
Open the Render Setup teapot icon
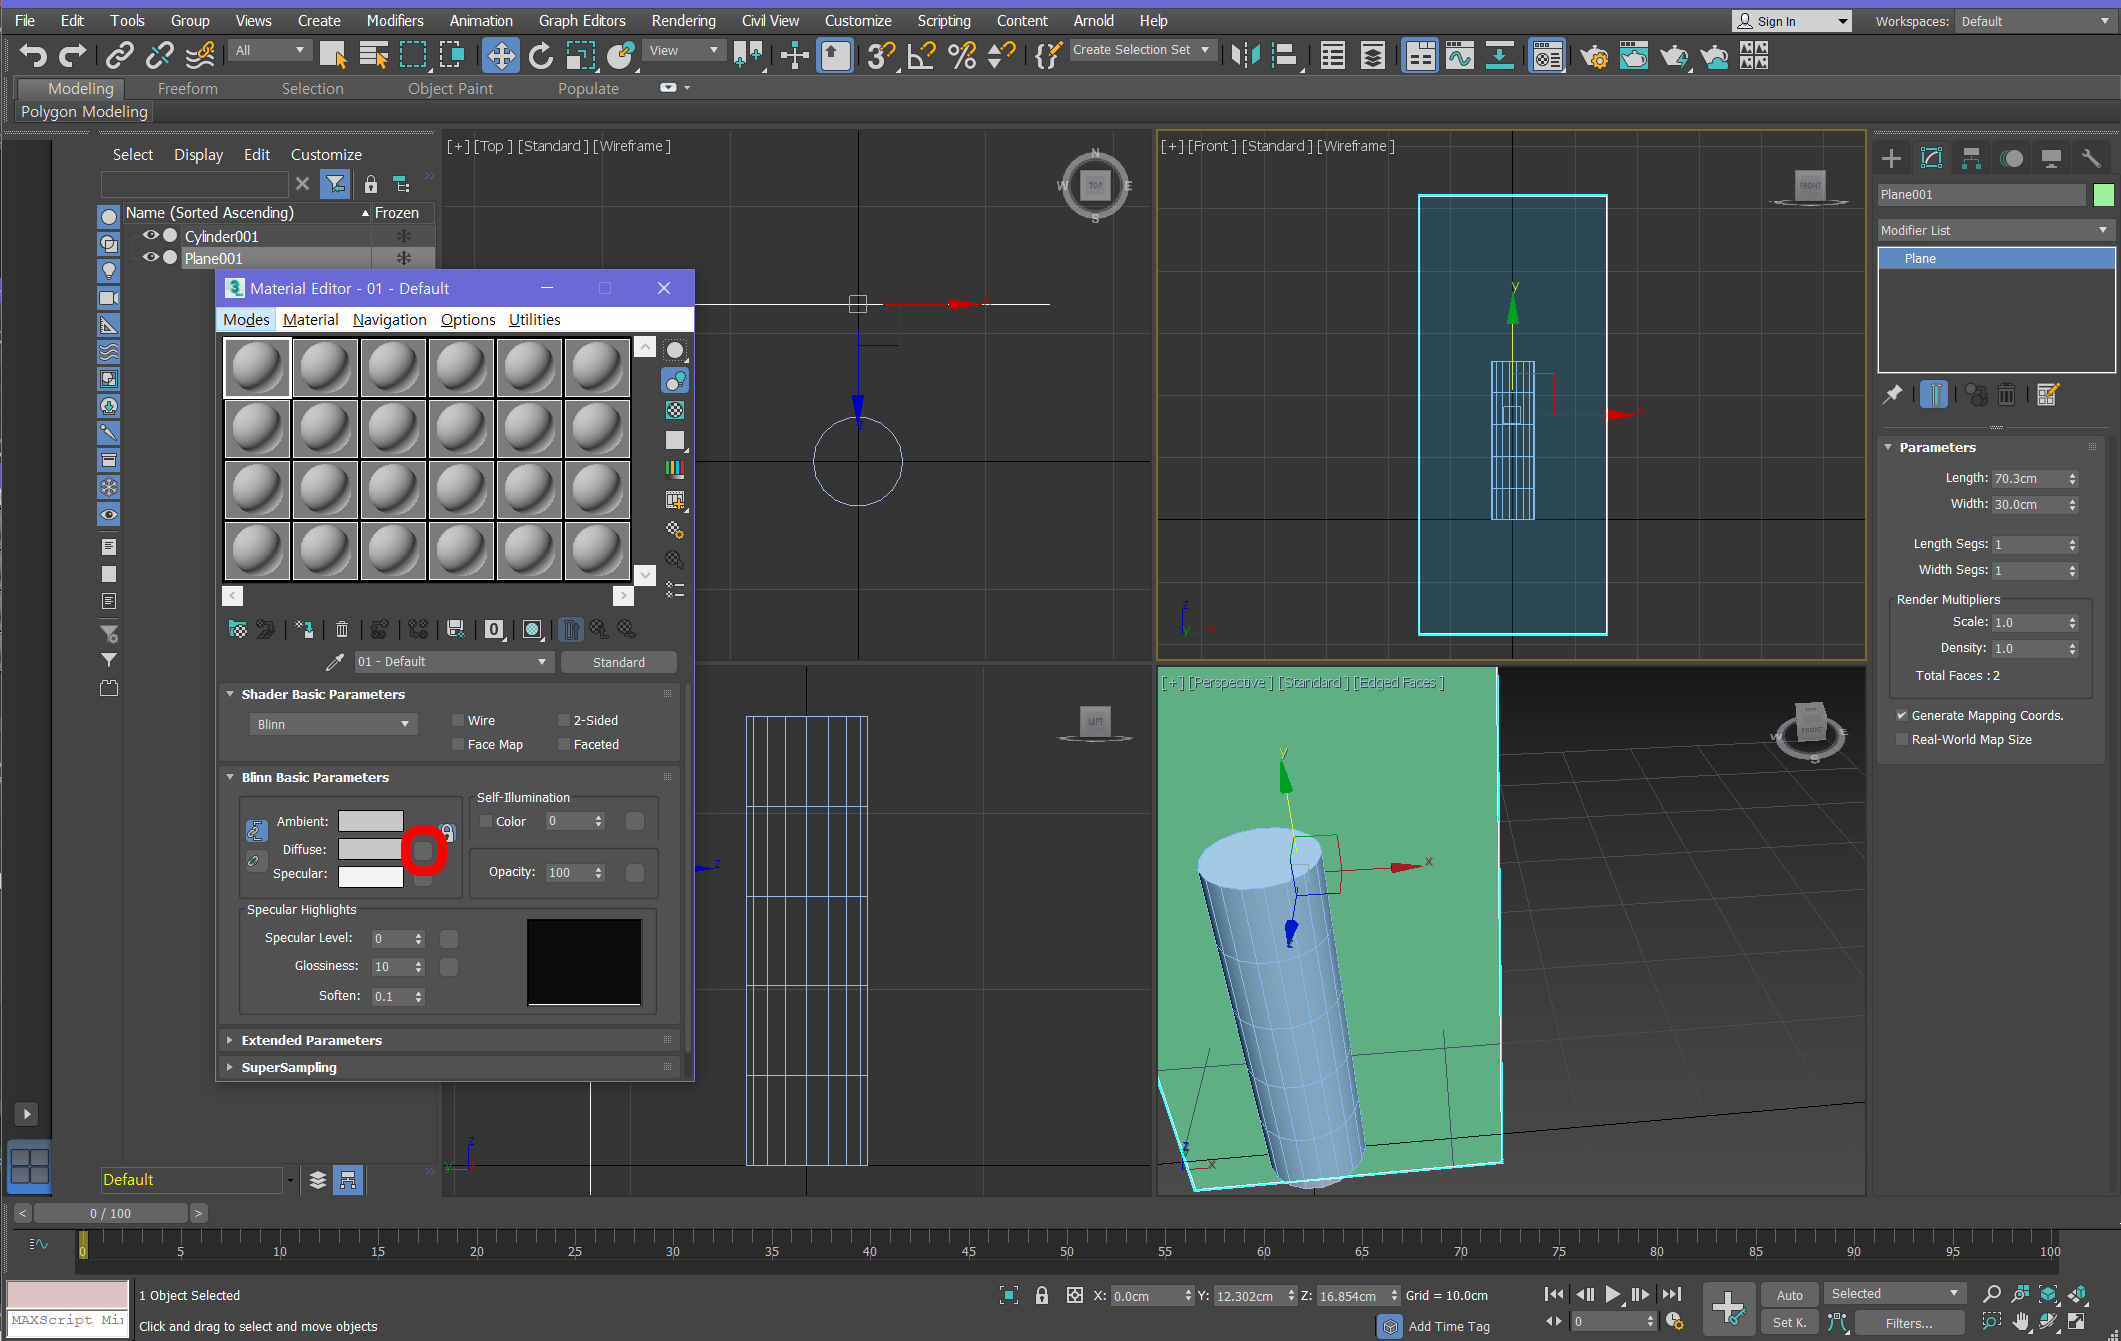click(x=1593, y=57)
